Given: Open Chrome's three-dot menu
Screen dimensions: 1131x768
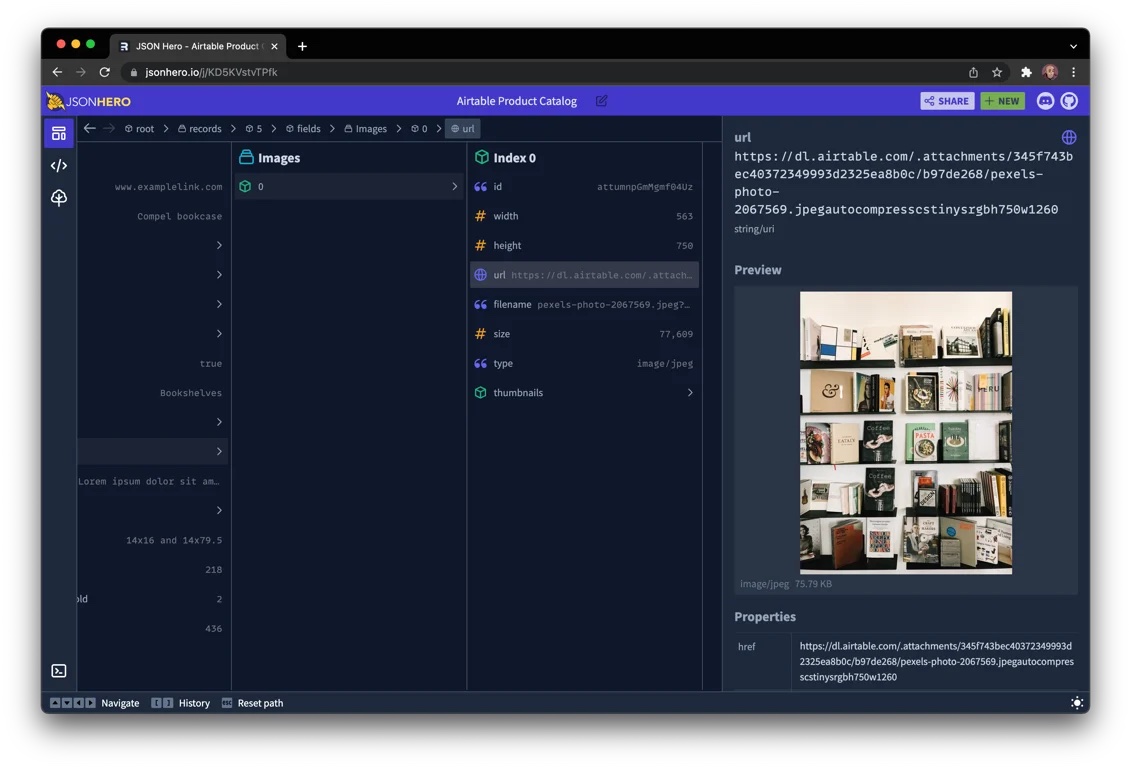Looking at the screenshot, I should [1073, 72].
